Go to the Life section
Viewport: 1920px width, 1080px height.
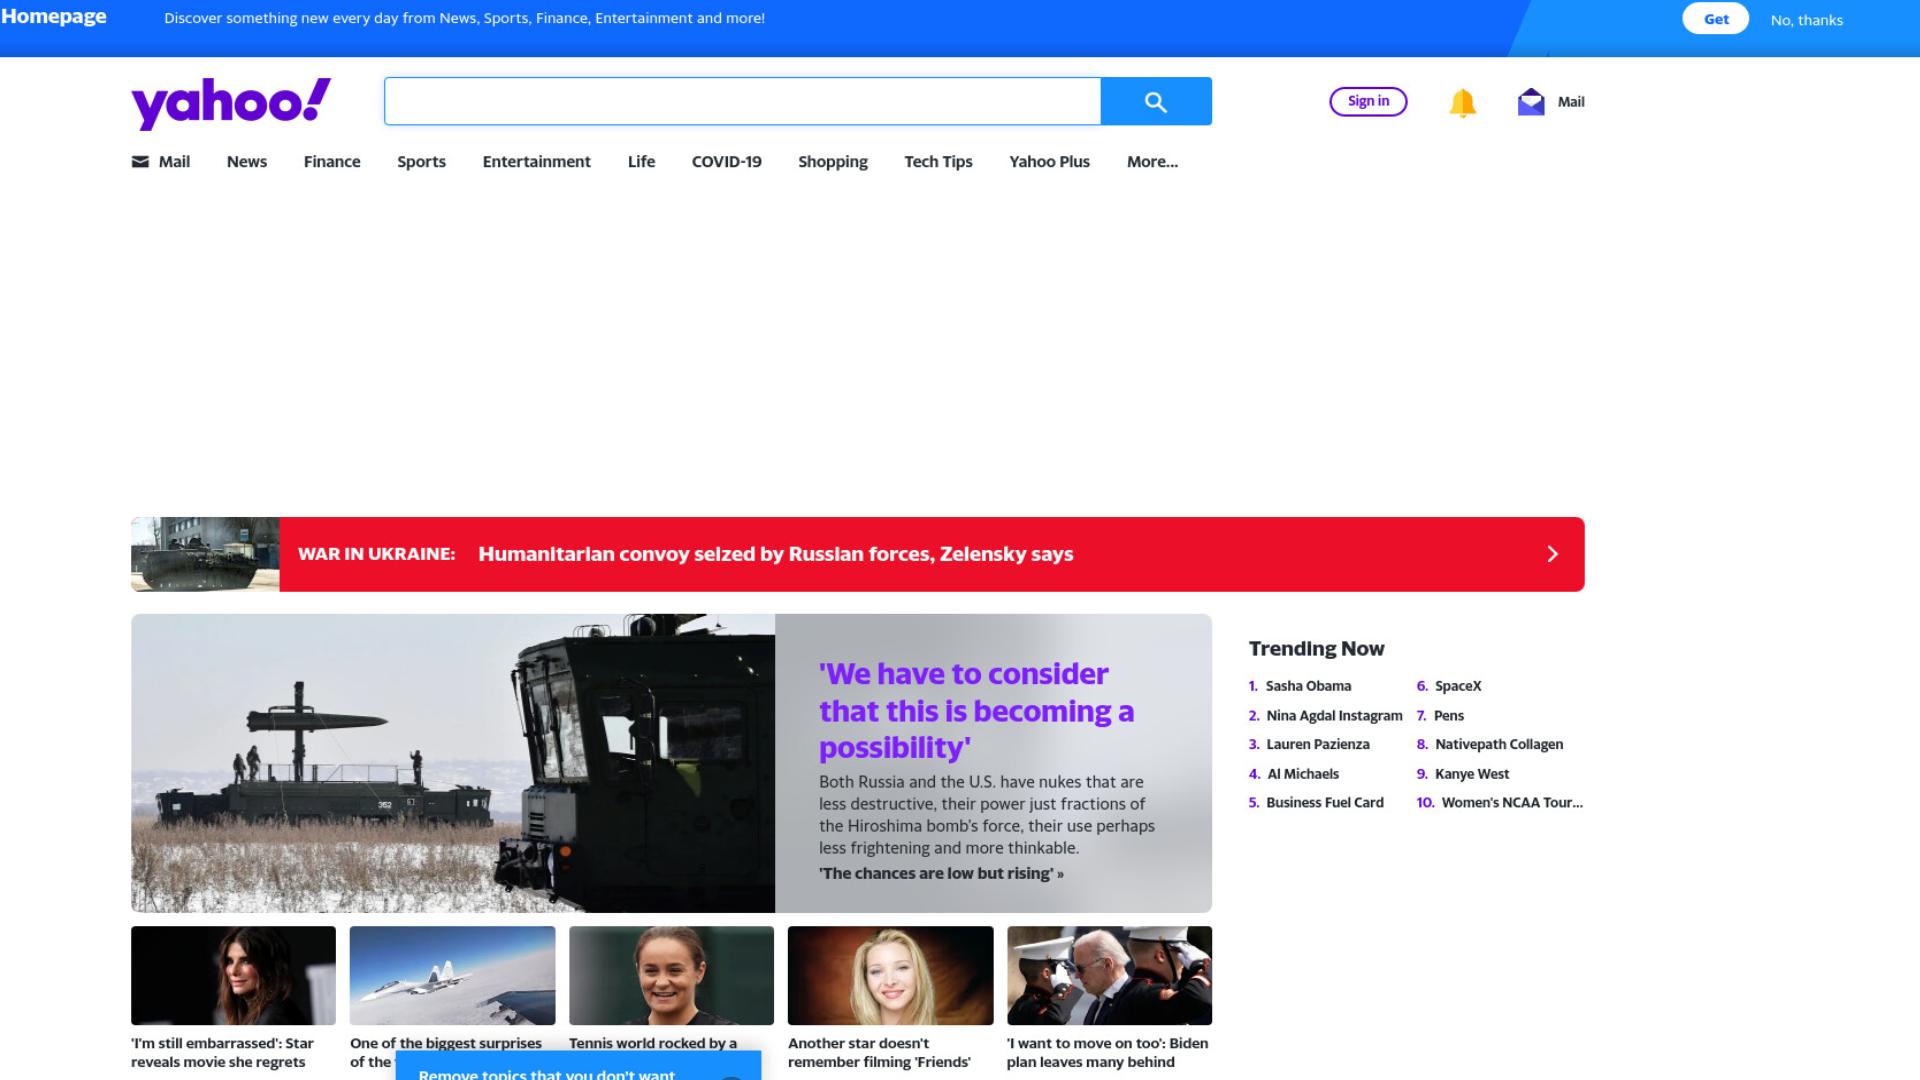coord(641,162)
